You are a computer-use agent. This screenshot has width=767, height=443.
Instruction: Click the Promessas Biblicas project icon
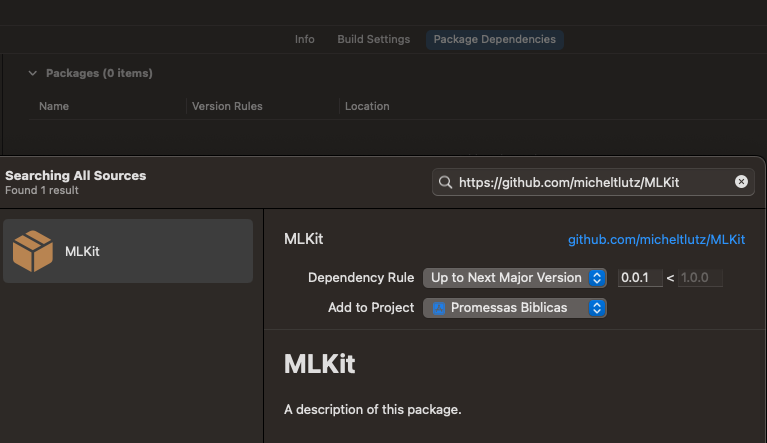coord(439,308)
